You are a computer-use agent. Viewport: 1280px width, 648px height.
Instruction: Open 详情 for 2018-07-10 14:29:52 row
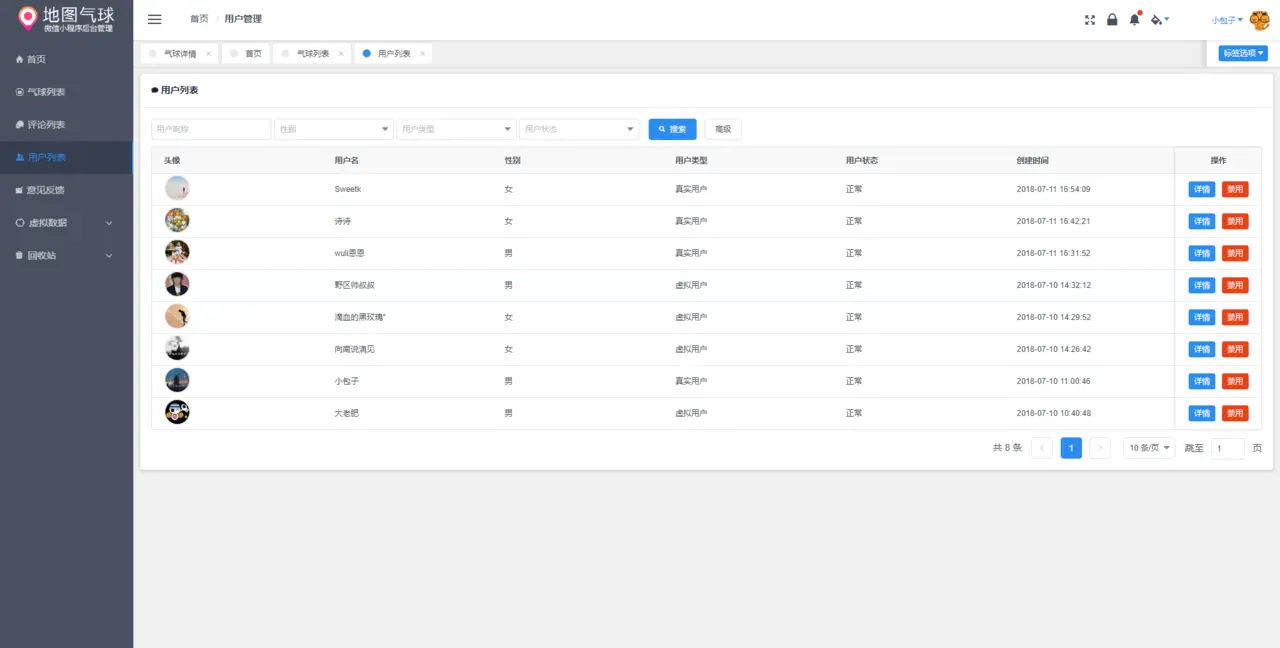pos(1202,317)
